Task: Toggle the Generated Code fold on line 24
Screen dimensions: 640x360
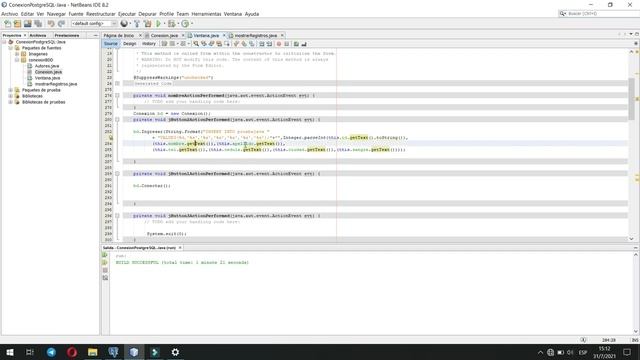Action: click(x=117, y=83)
